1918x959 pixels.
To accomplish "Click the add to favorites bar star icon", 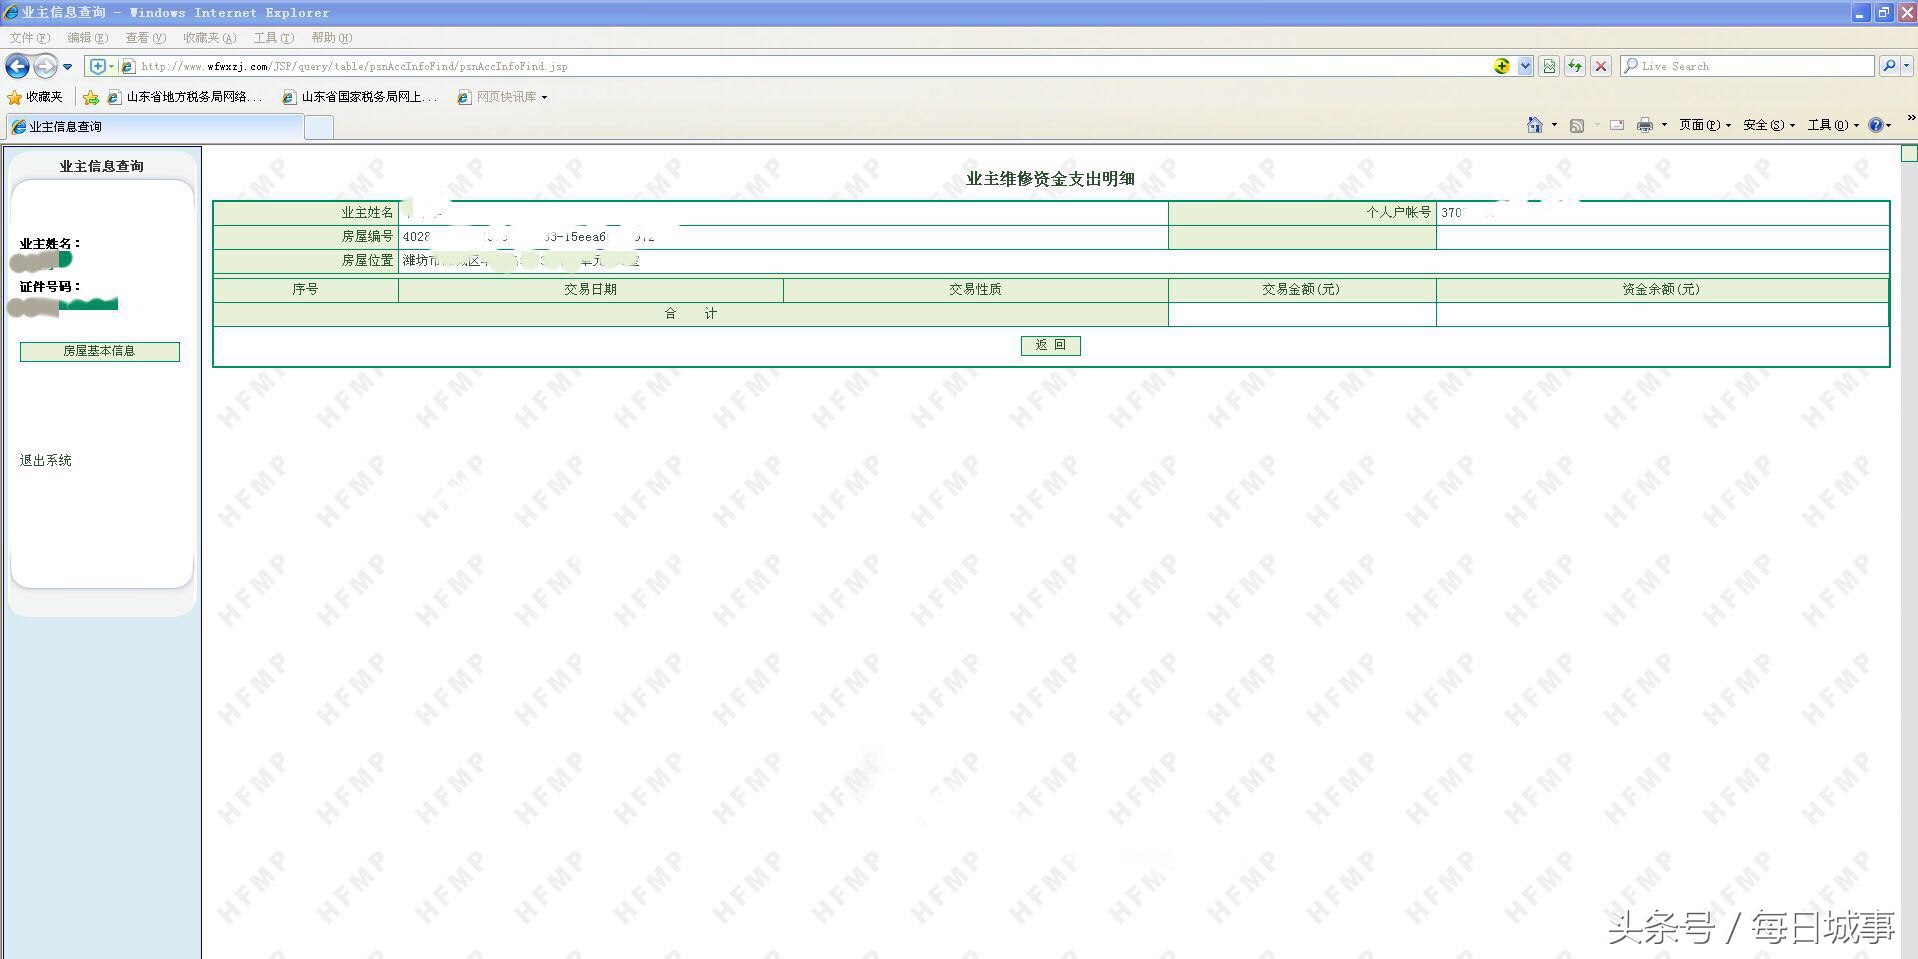I will [91, 97].
